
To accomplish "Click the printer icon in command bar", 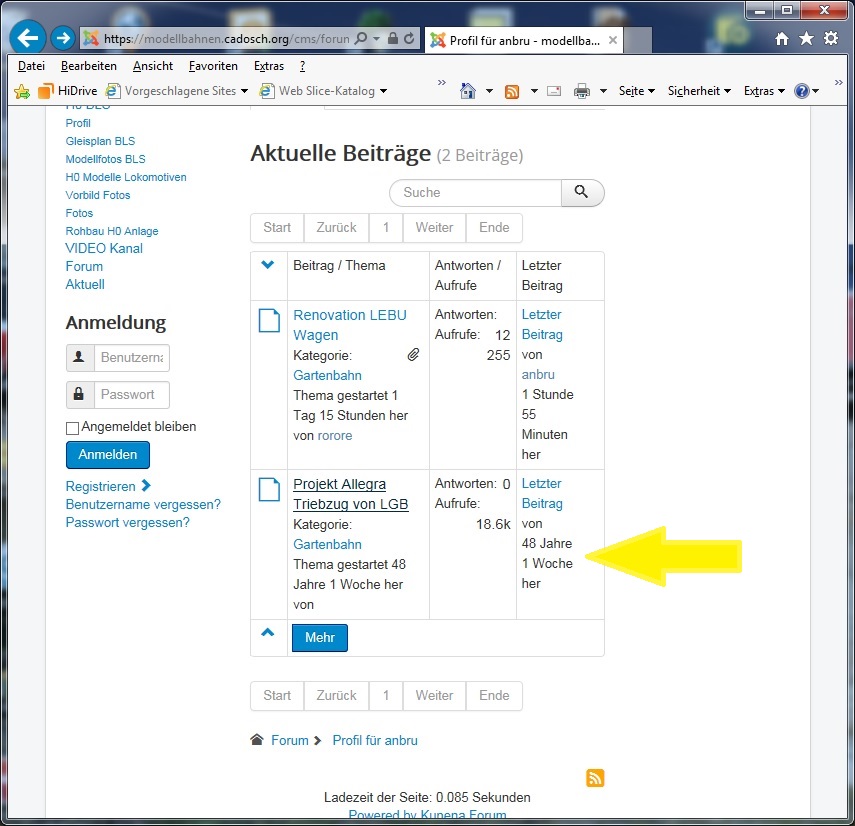I will click(582, 91).
